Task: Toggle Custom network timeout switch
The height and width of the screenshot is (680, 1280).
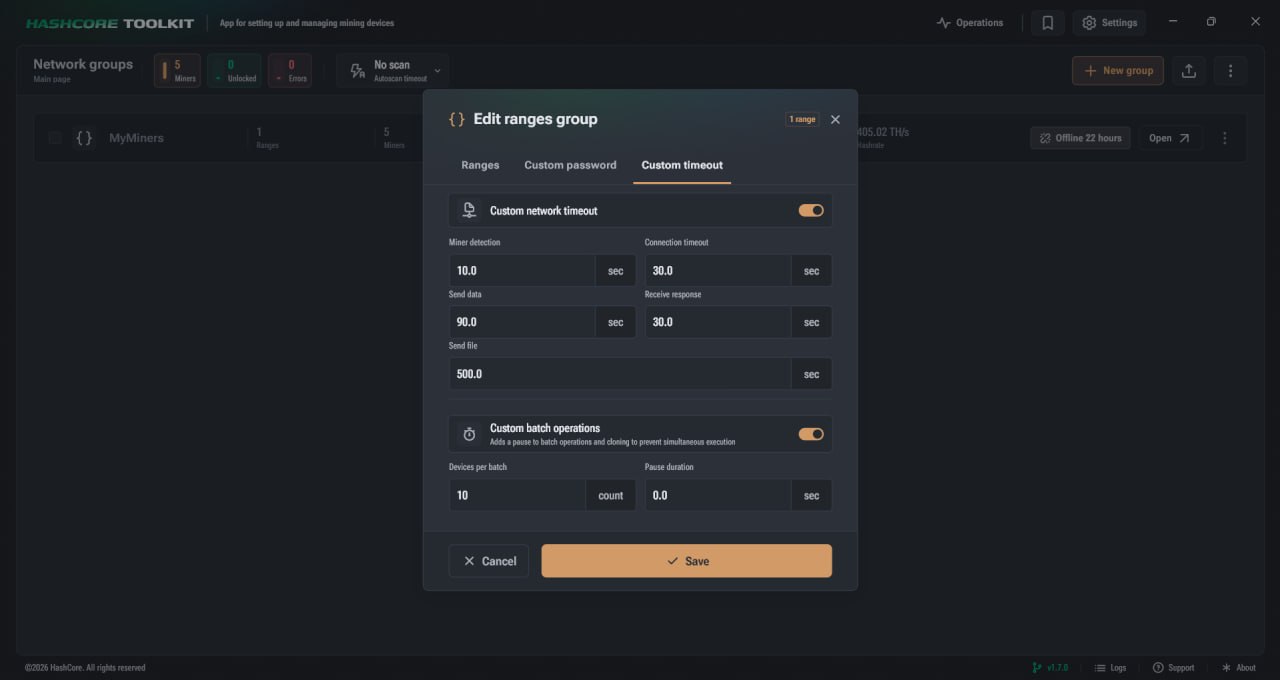Action: (x=811, y=211)
